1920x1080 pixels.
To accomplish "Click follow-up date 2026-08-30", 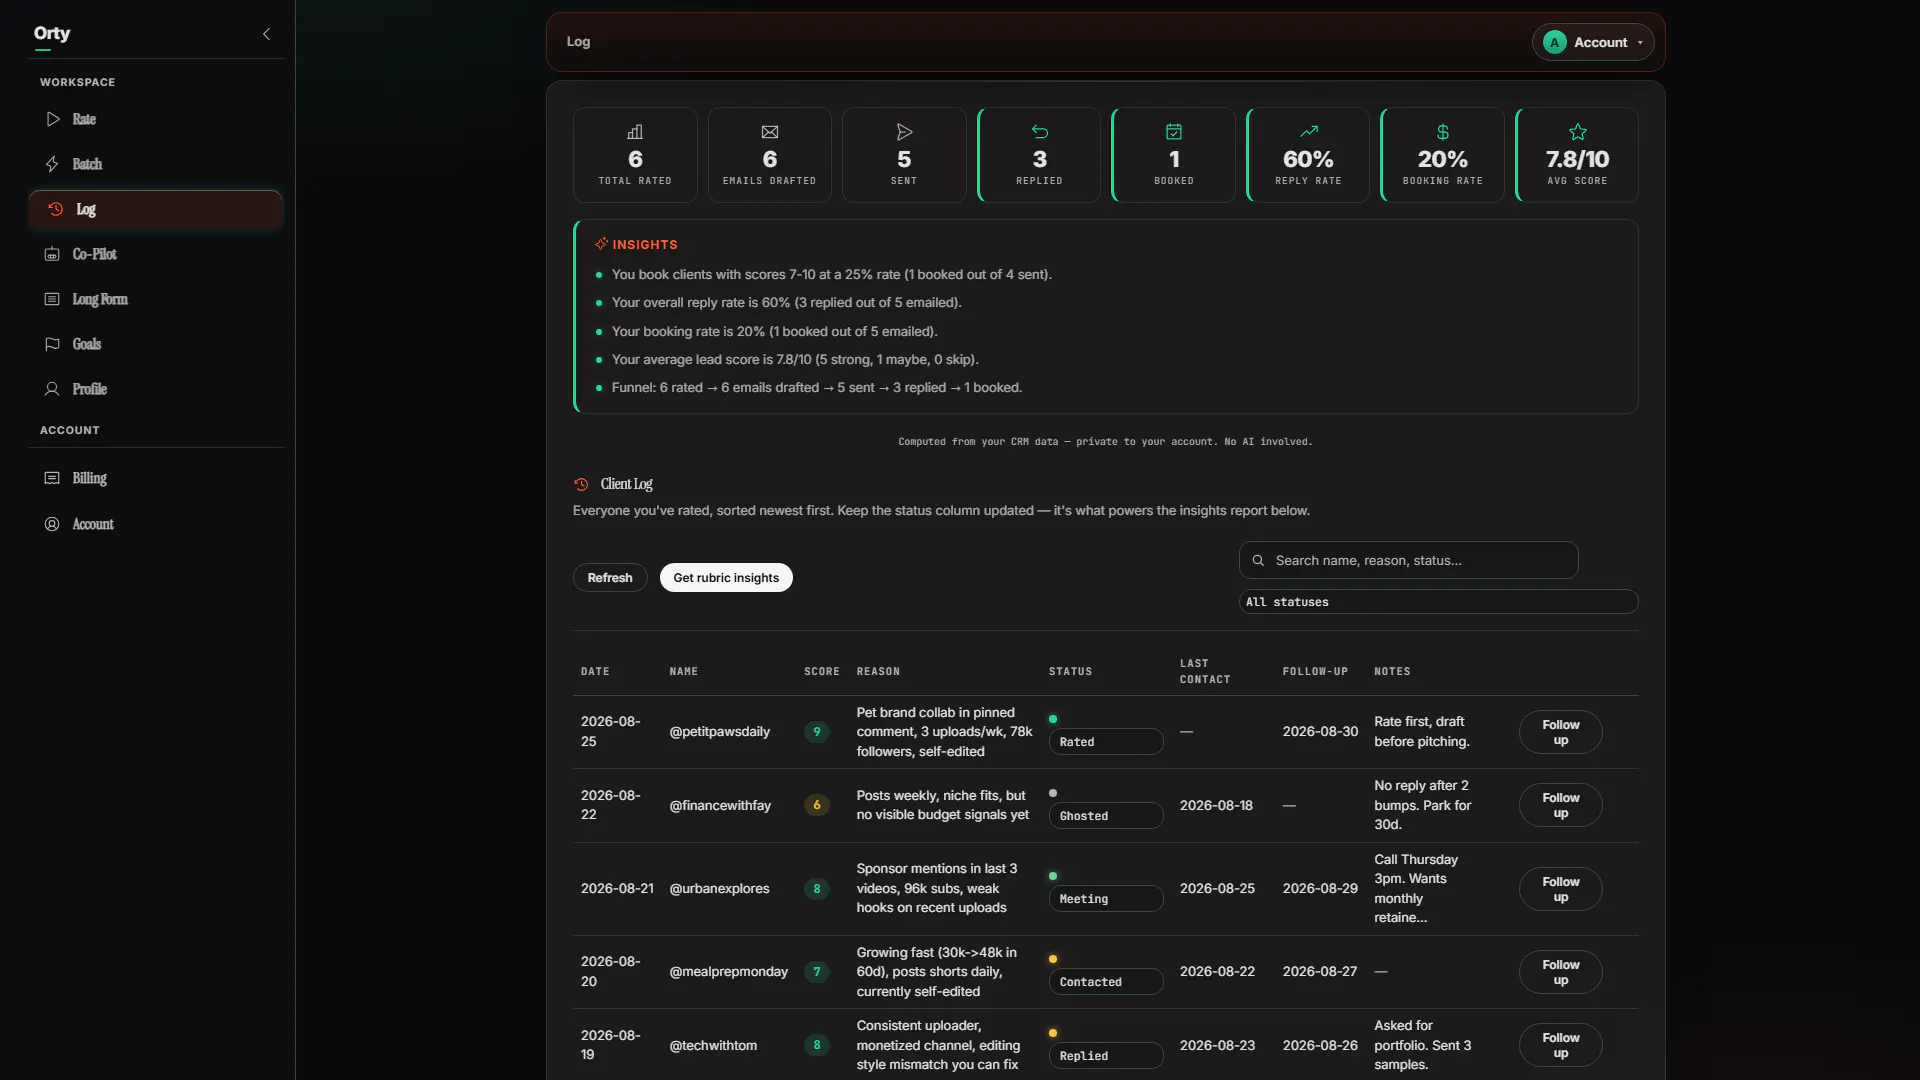I will pyautogui.click(x=1320, y=732).
